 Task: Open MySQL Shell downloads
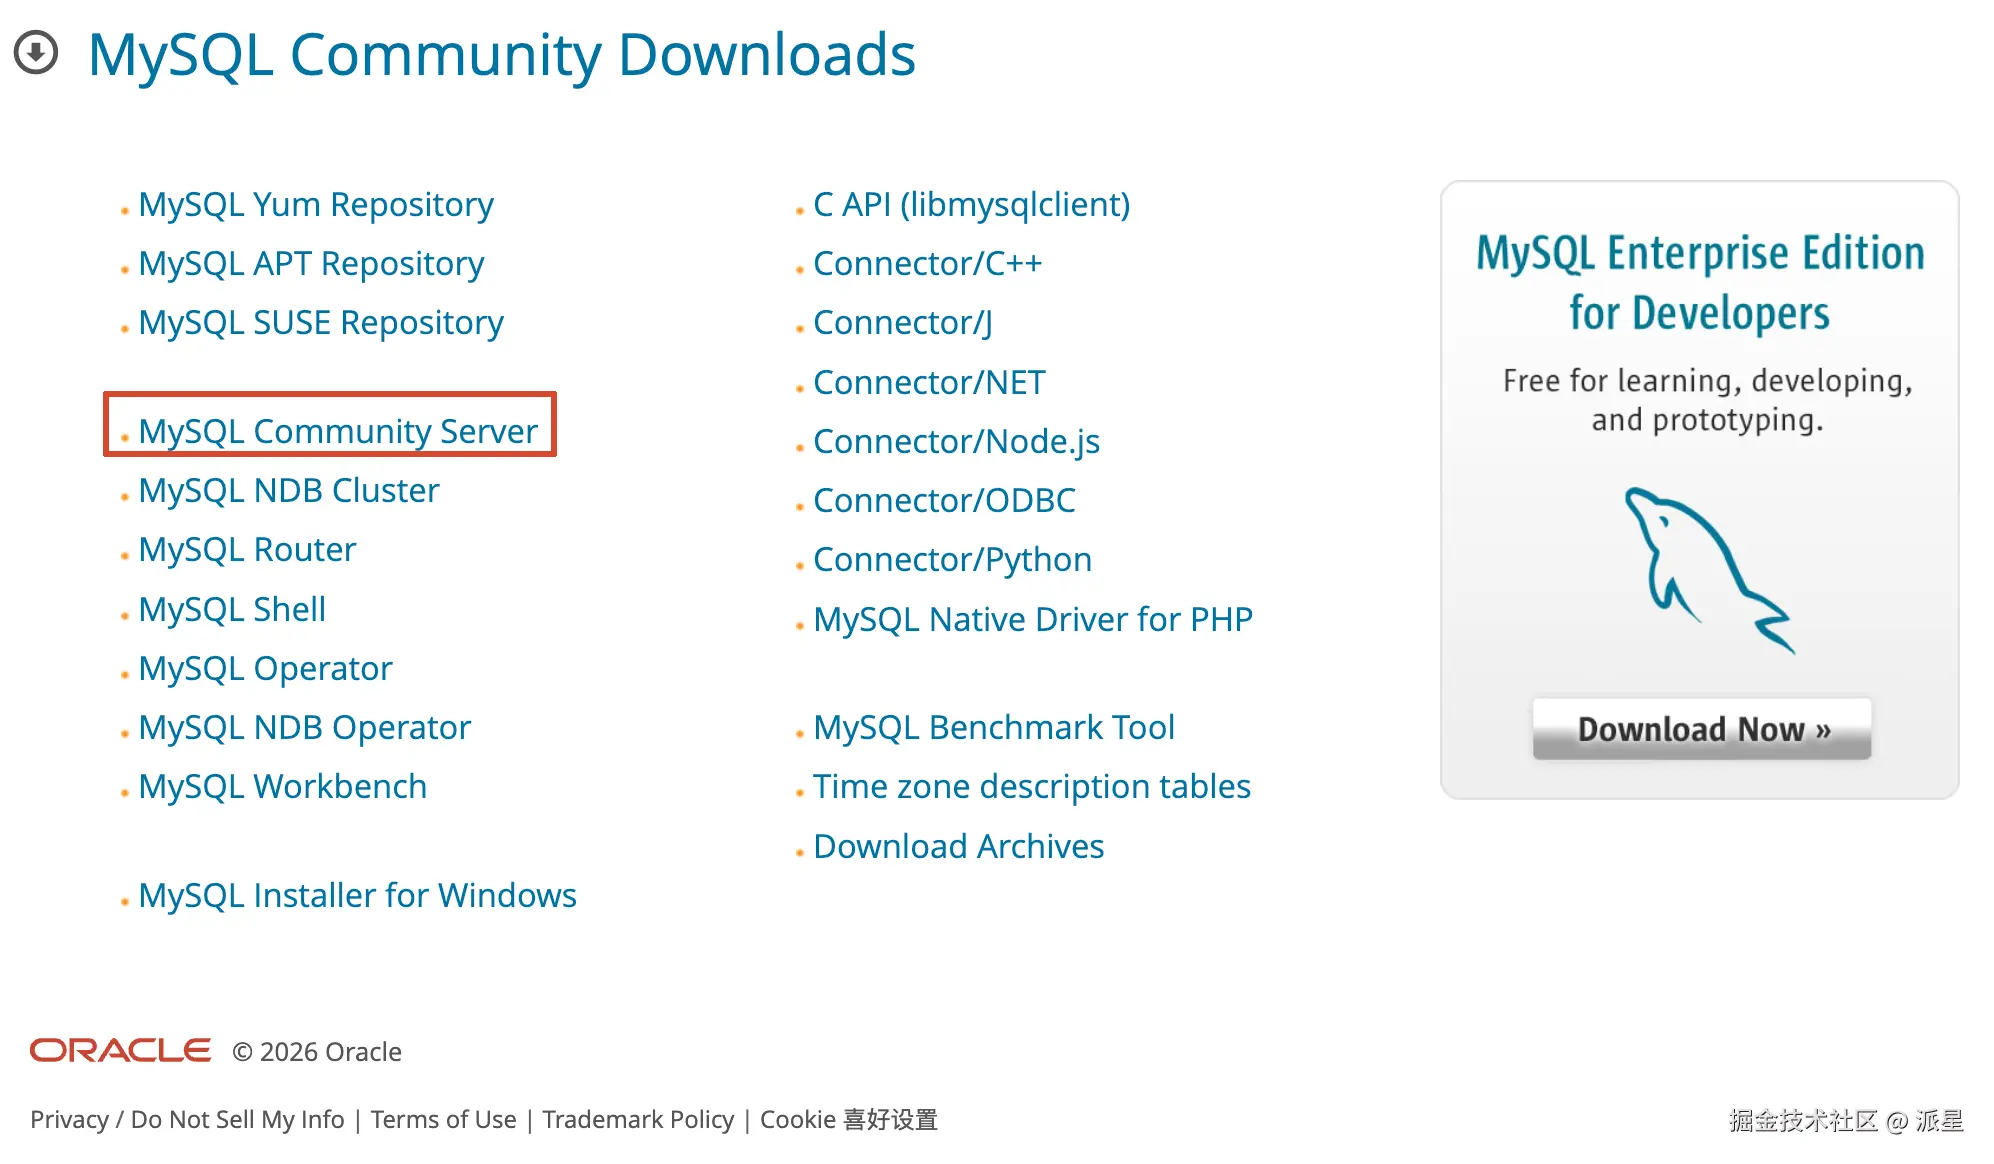pos(232,609)
